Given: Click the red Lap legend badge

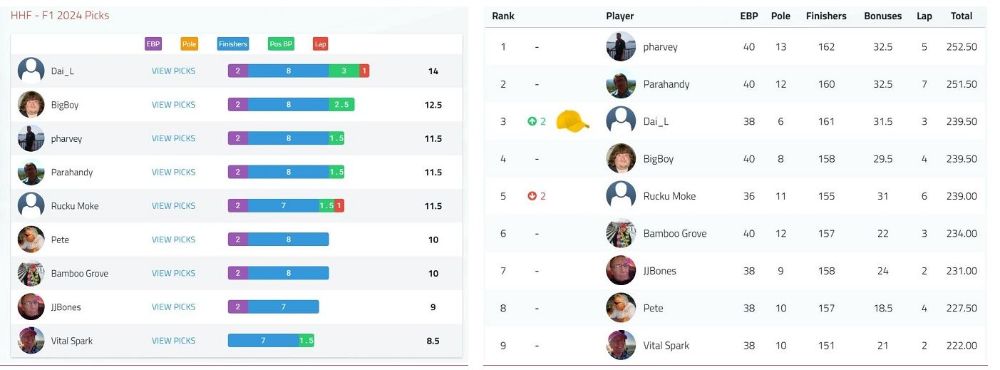Looking at the screenshot, I should pyautogui.click(x=320, y=44).
